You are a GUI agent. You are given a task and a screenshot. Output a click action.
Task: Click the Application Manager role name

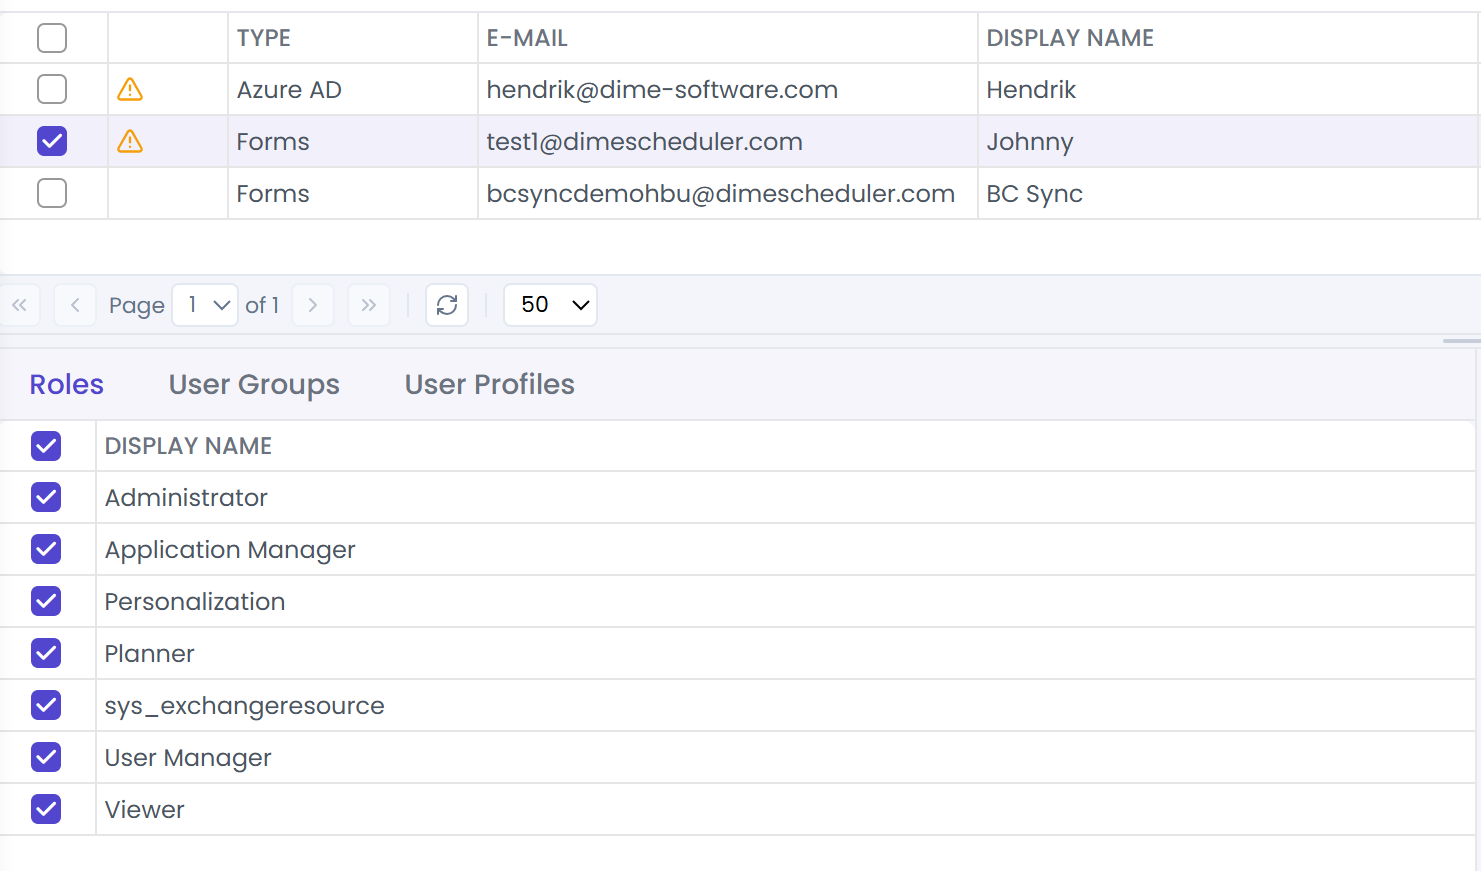click(230, 550)
